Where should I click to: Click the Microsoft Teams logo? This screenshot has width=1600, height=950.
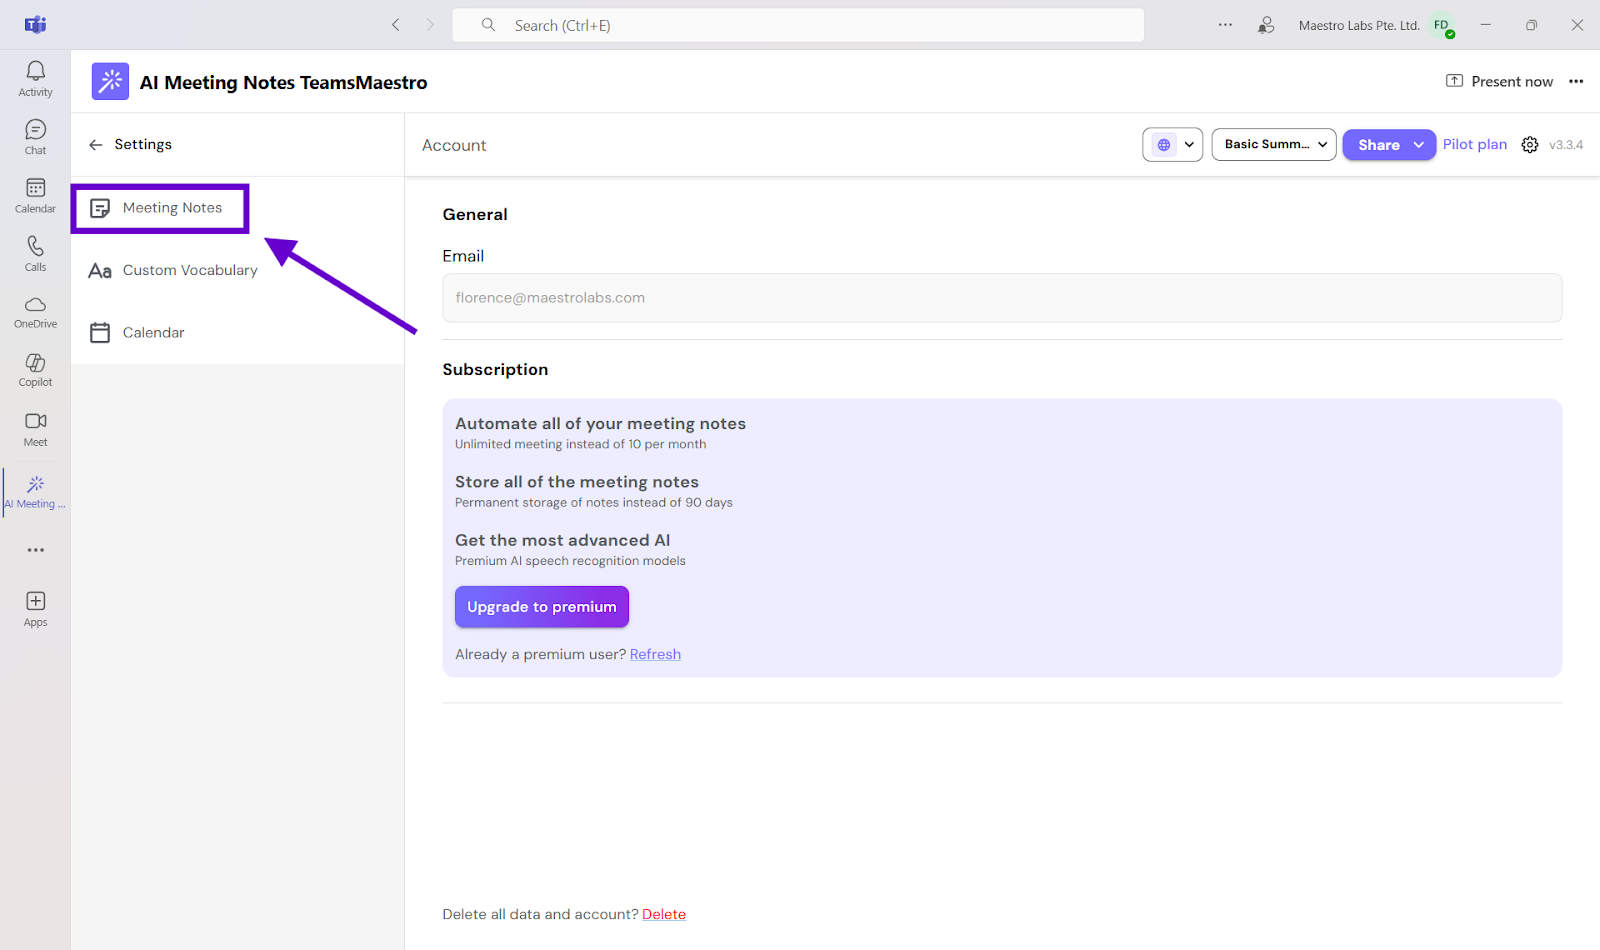tap(36, 25)
